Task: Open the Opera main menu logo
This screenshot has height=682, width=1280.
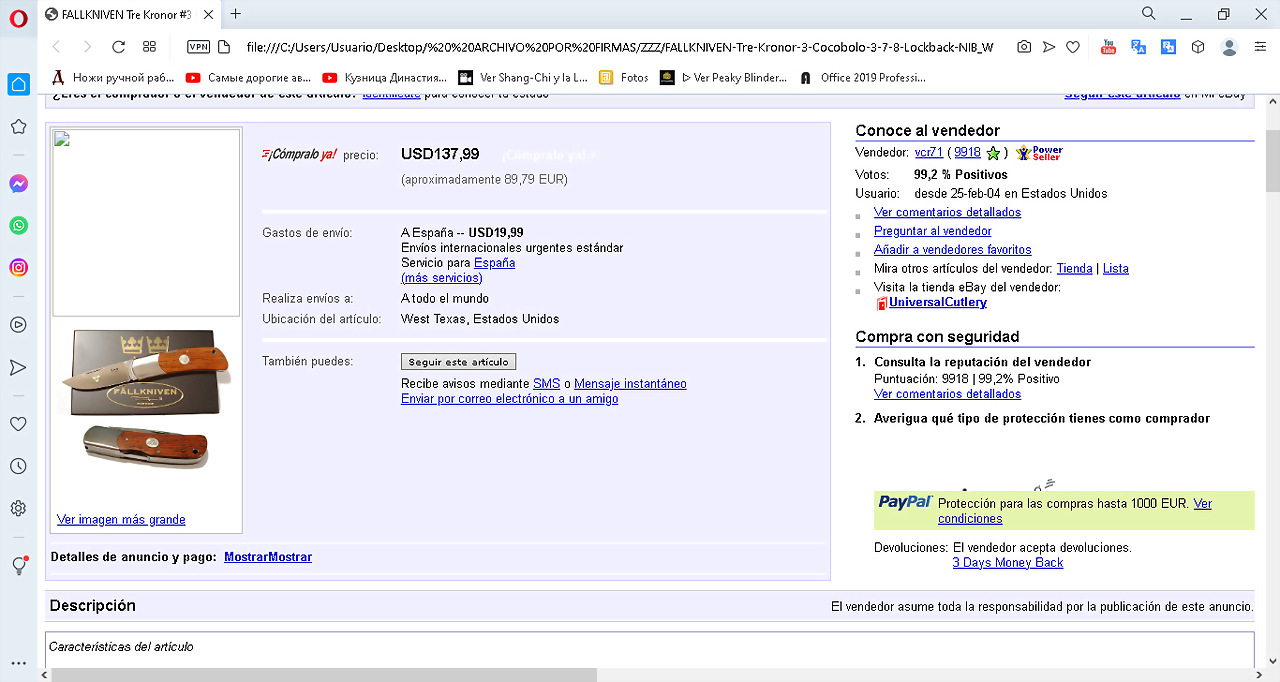Action: coord(18,17)
